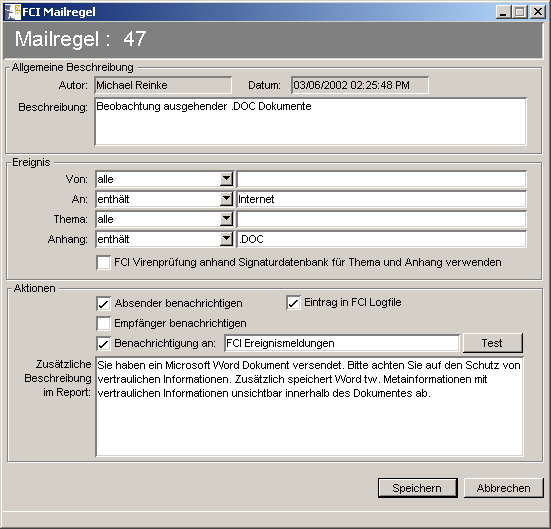Cancel with the Abbrechen button
551x529 pixels.
pyautogui.click(x=504, y=488)
